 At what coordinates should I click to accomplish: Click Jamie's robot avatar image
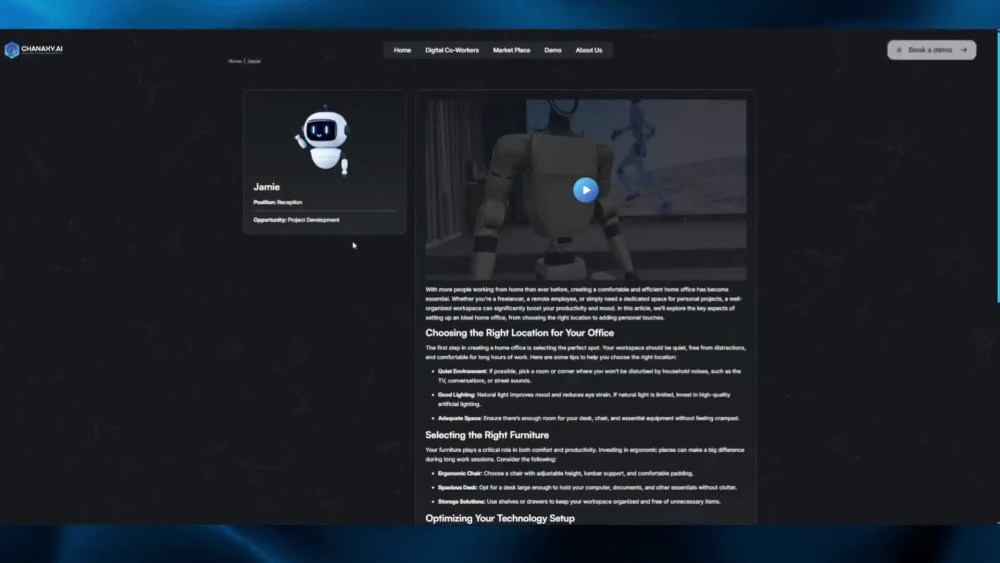click(x=323, y=140)
